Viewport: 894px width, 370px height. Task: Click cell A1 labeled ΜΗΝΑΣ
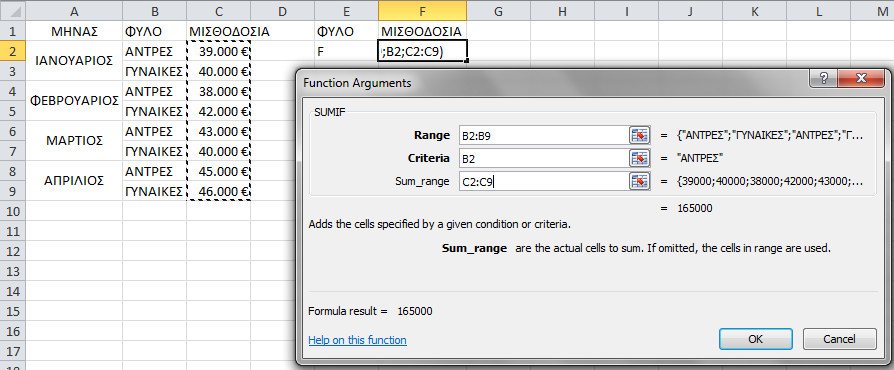pyautogui.click(x=74, y=31)
